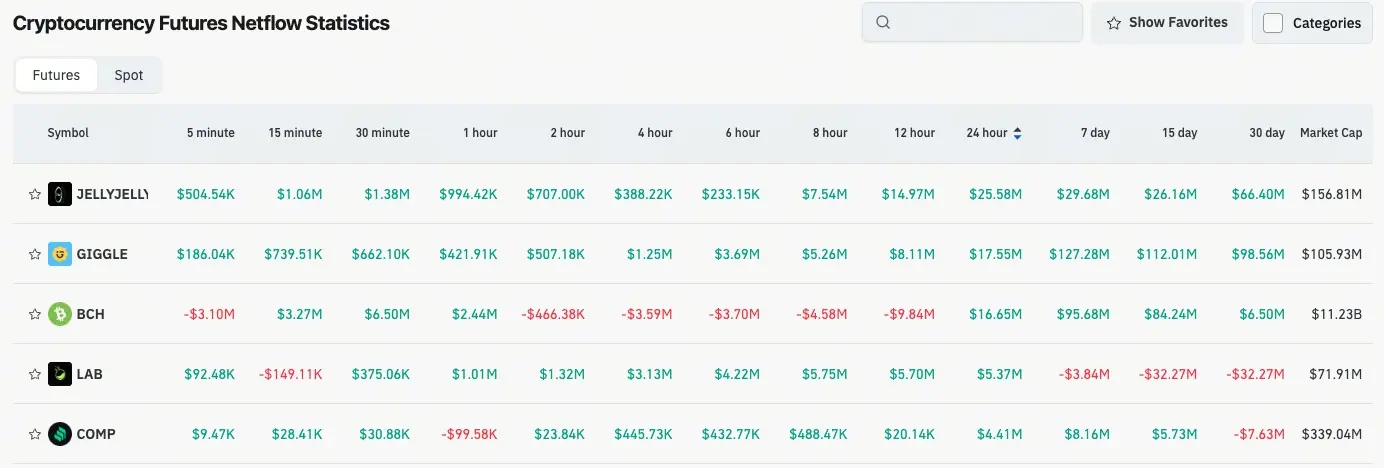Sort by the 24 hour column arrows
This screenshot has width=1384, height=468.
pos(1017,133)
